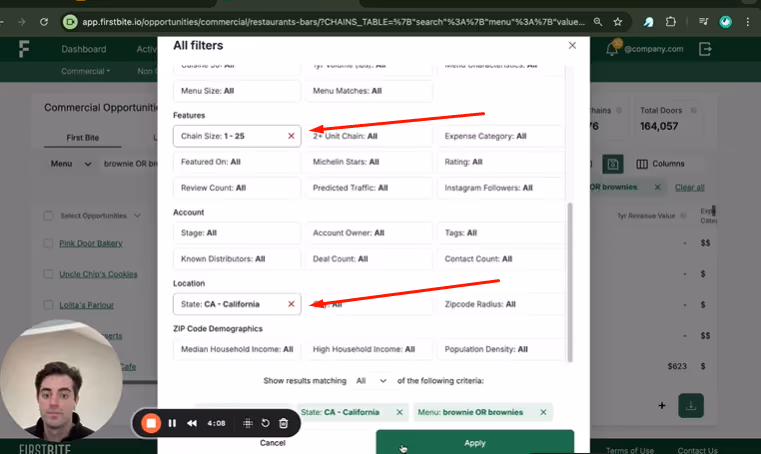761x454 pixels.
Task: Open the recording grid options icon
Action: point(248,423)
